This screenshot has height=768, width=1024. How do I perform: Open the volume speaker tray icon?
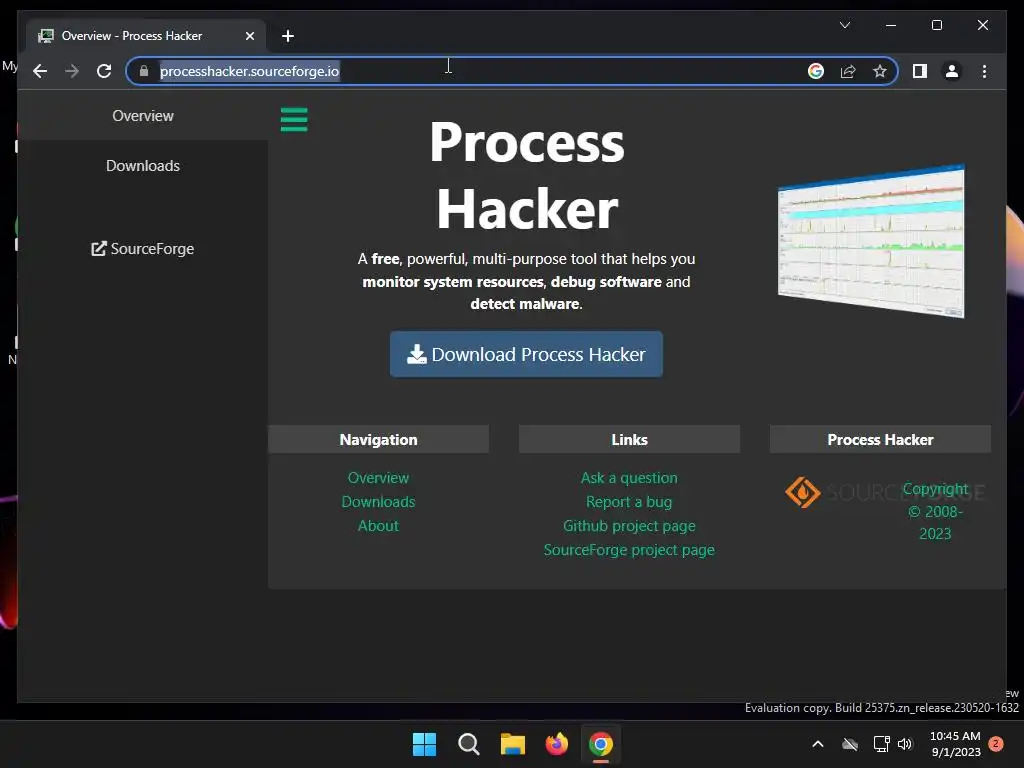(904, 744)
